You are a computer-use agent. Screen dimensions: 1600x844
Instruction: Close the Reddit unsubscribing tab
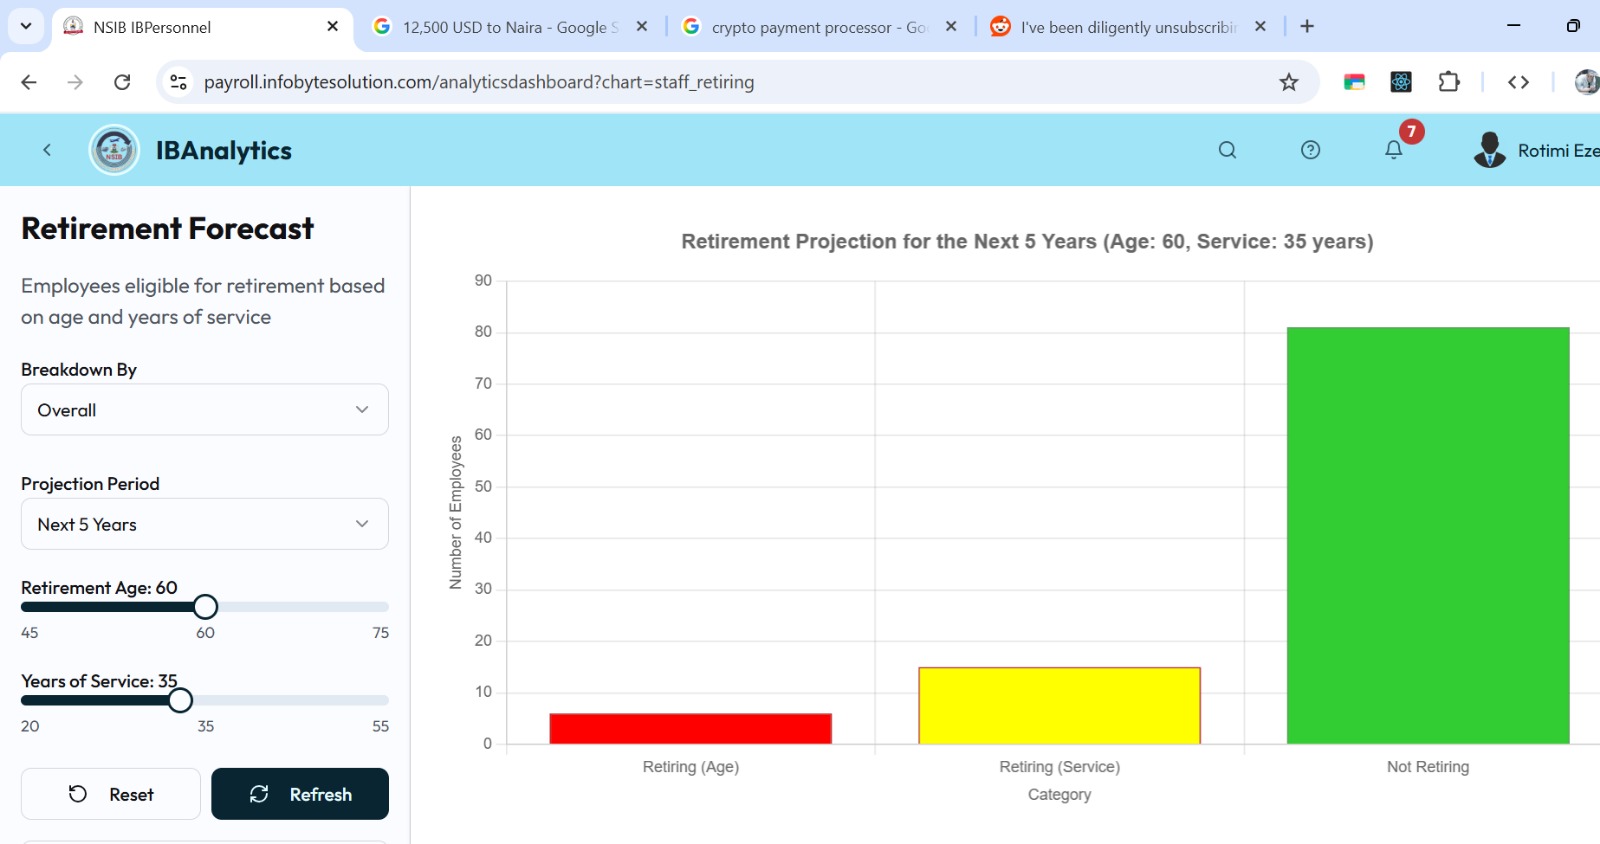tap(1260, 27)
